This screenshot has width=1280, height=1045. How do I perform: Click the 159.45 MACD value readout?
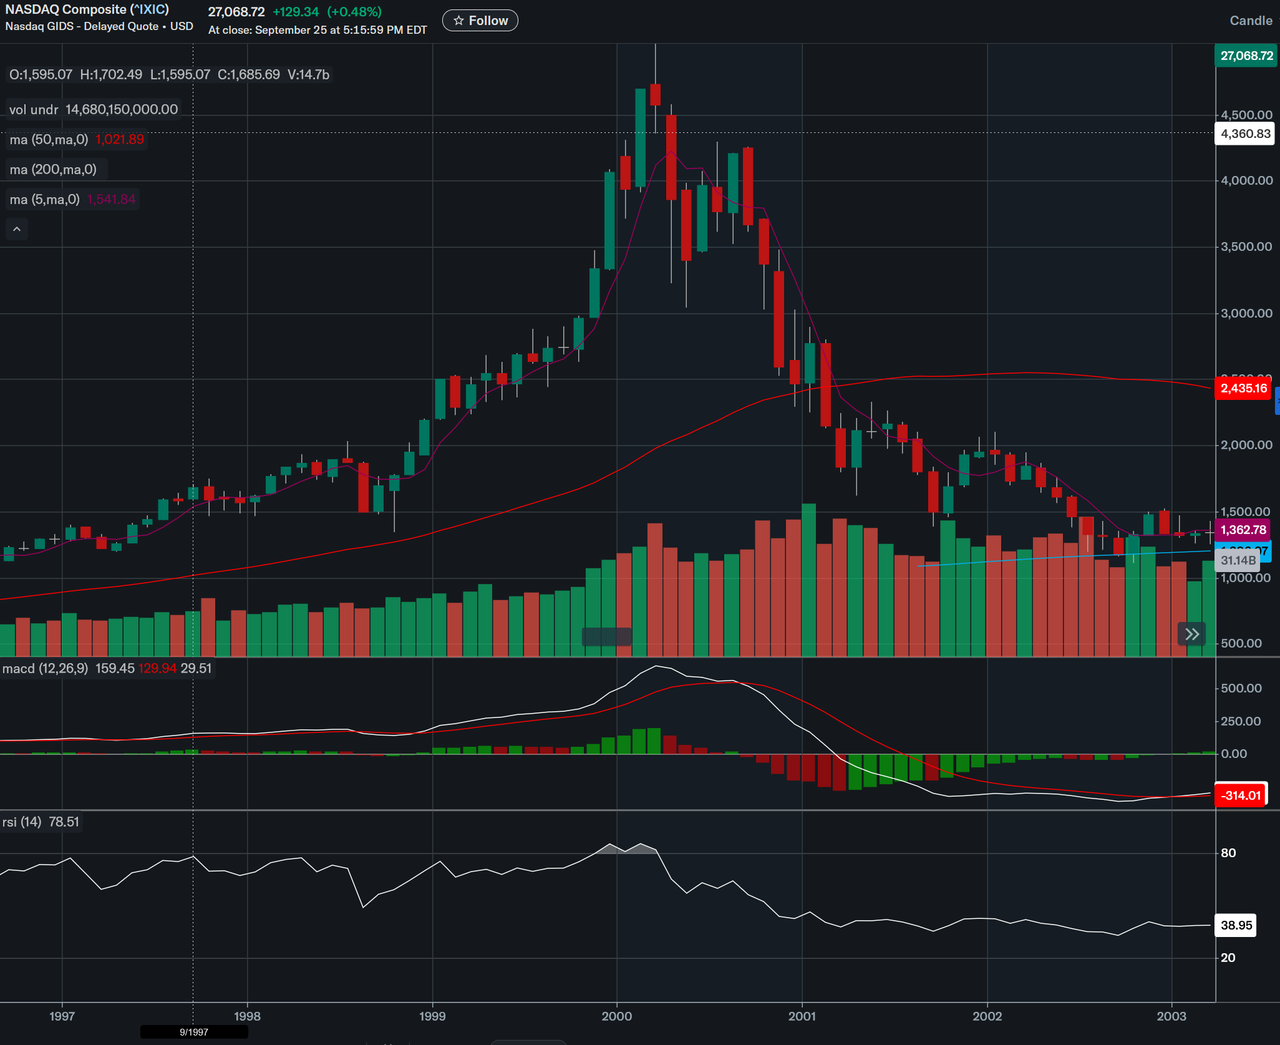click(x=115, y=668)
